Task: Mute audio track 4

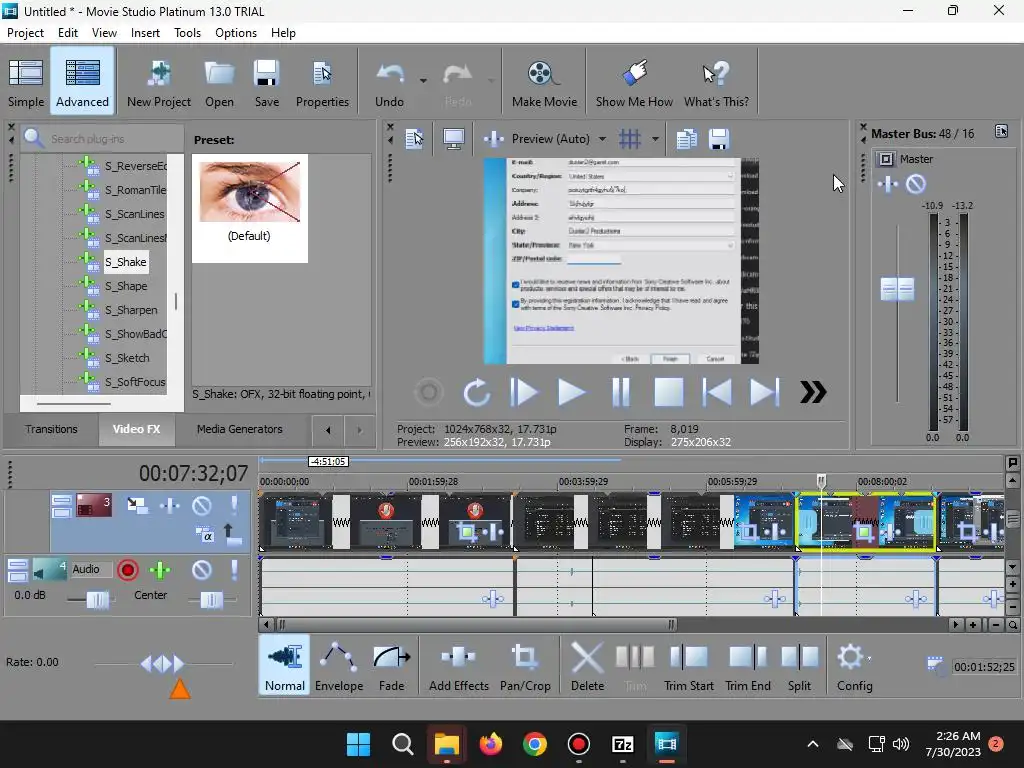Action: click(202, 570)
